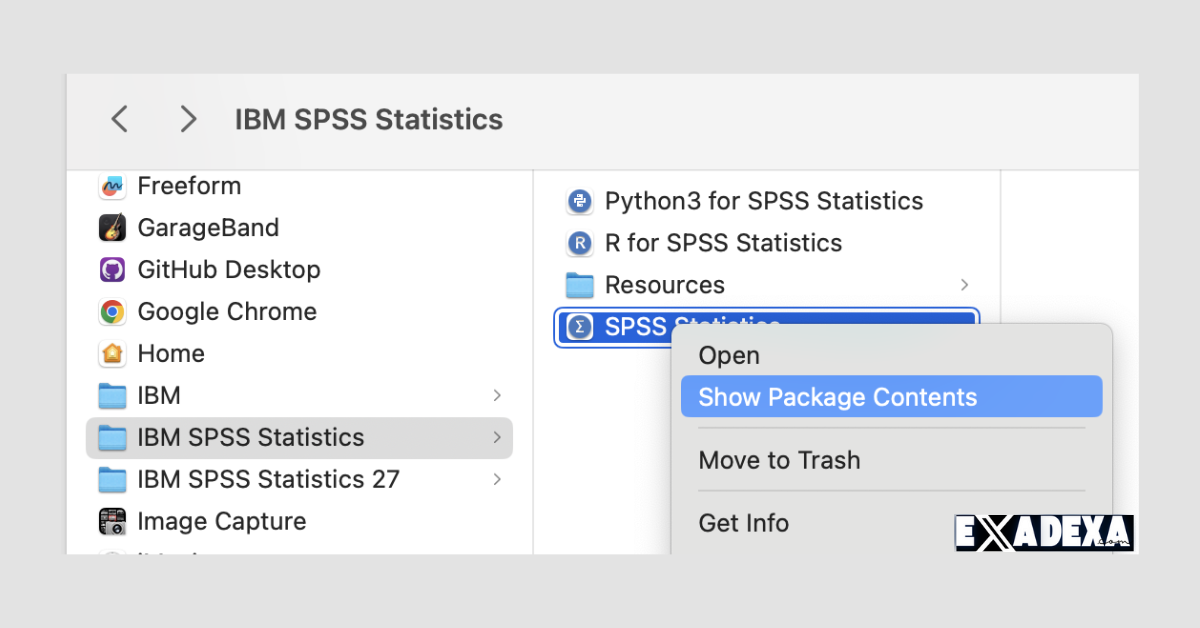Select Get Info in the context menu
This screenshot has width=1200, height=628.
743,523
